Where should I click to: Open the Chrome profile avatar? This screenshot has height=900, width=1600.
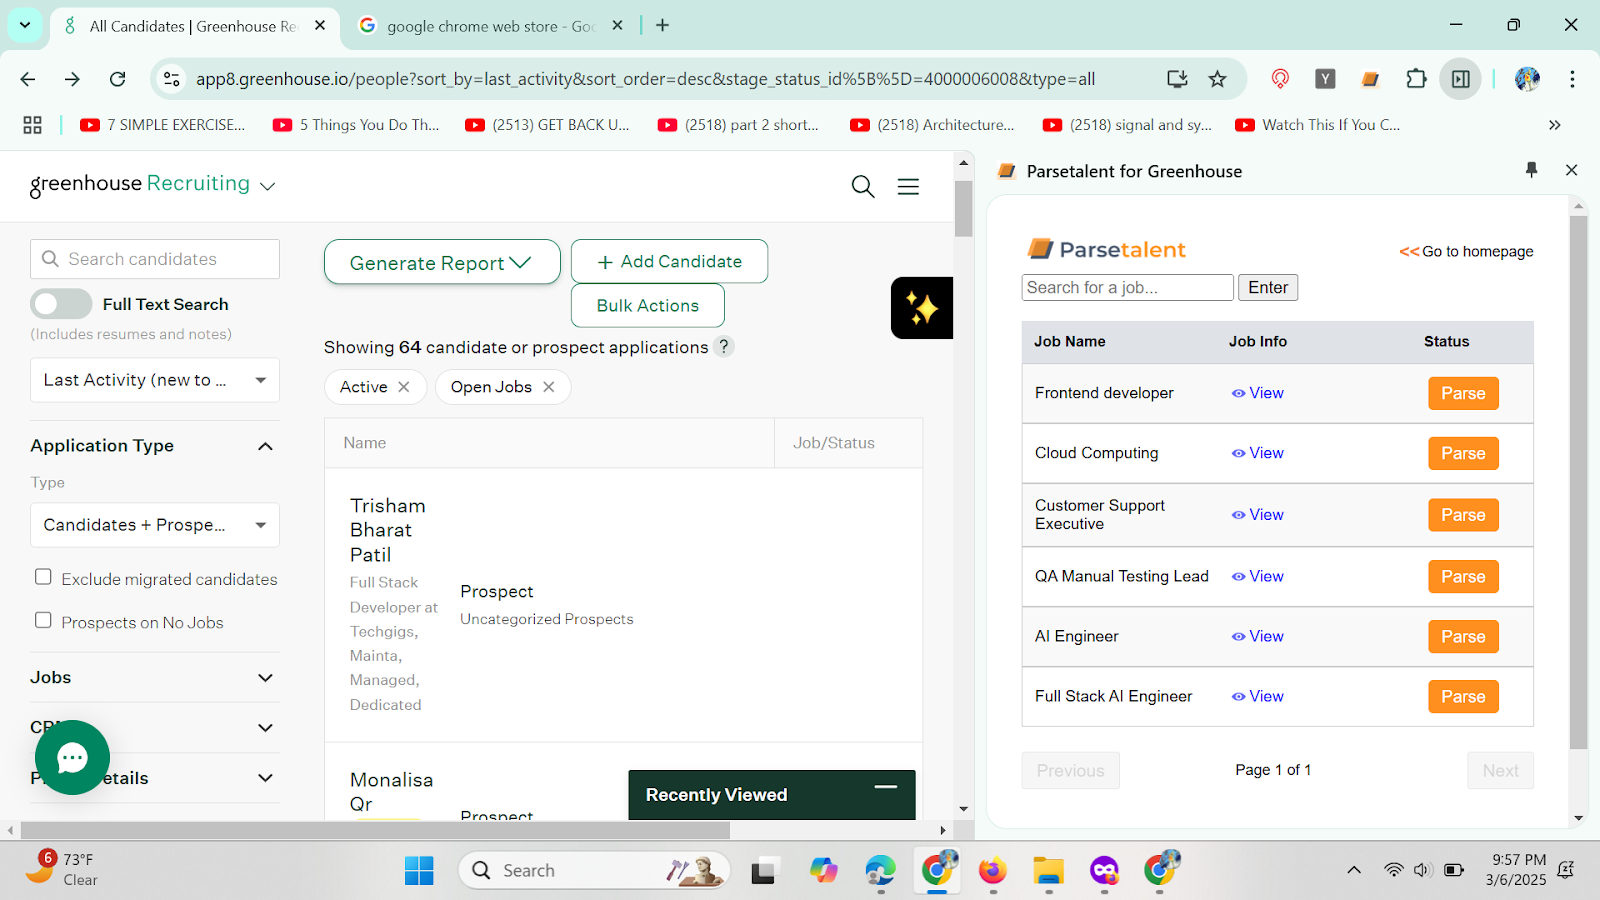pos(1527,79)
